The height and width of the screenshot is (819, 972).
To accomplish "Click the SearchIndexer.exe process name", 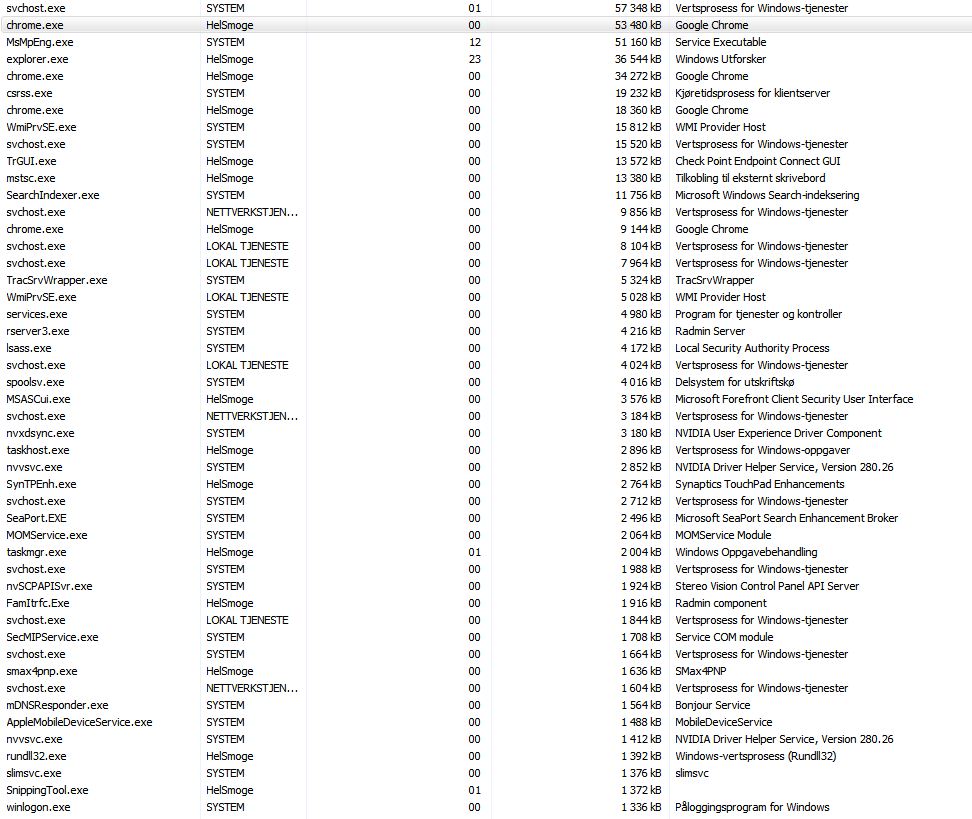I will pyautogui.click(x=53, y=195).
